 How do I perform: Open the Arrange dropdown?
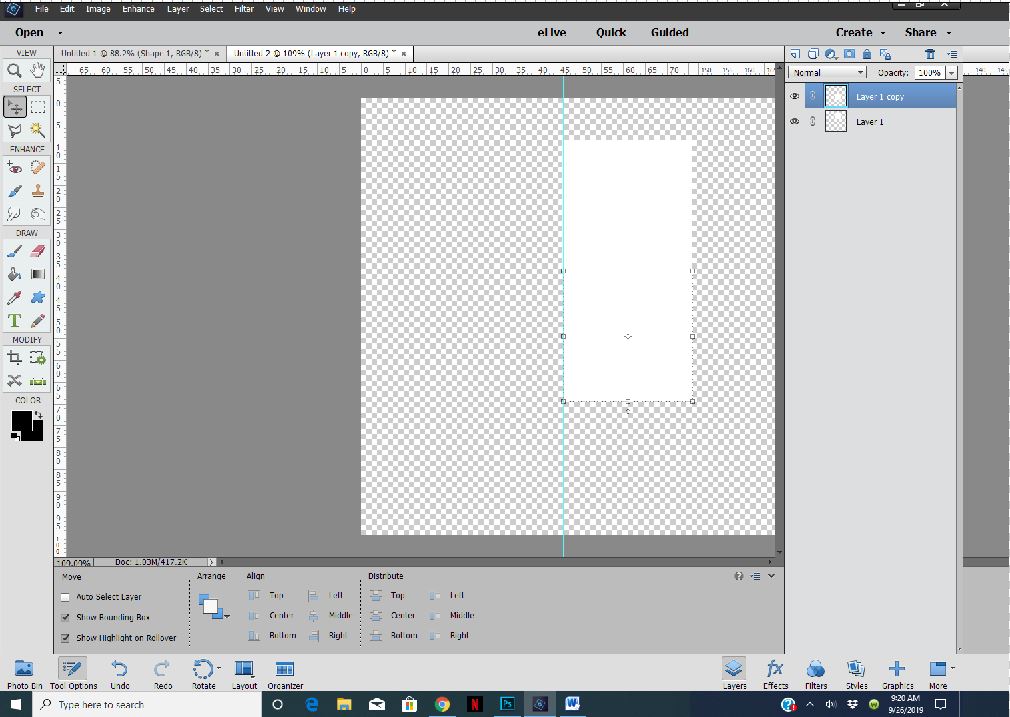213,607
